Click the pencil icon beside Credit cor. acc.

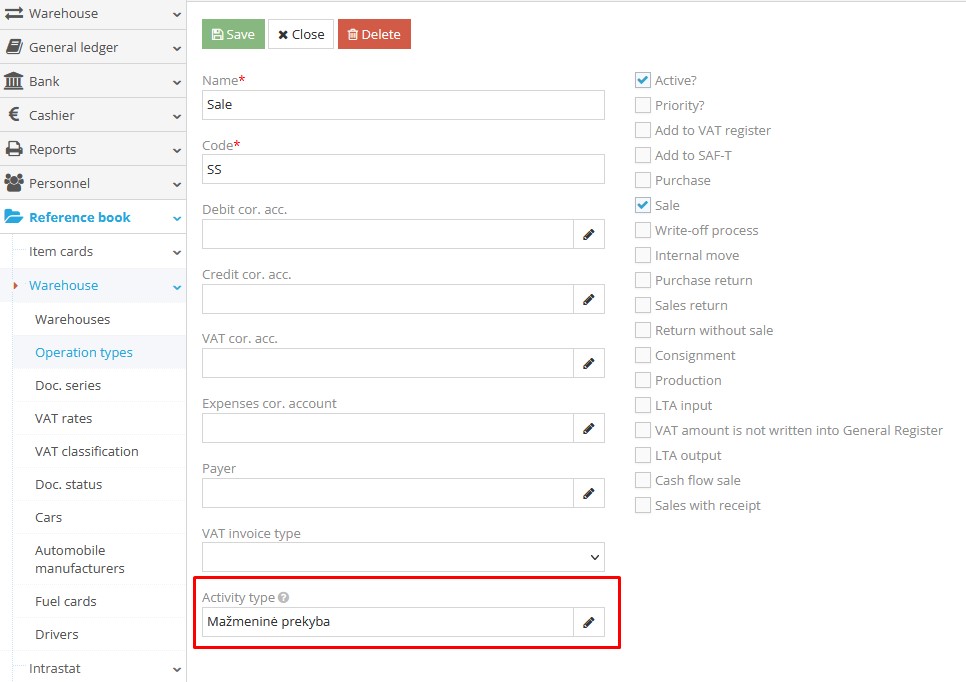(x=589, y=298)
